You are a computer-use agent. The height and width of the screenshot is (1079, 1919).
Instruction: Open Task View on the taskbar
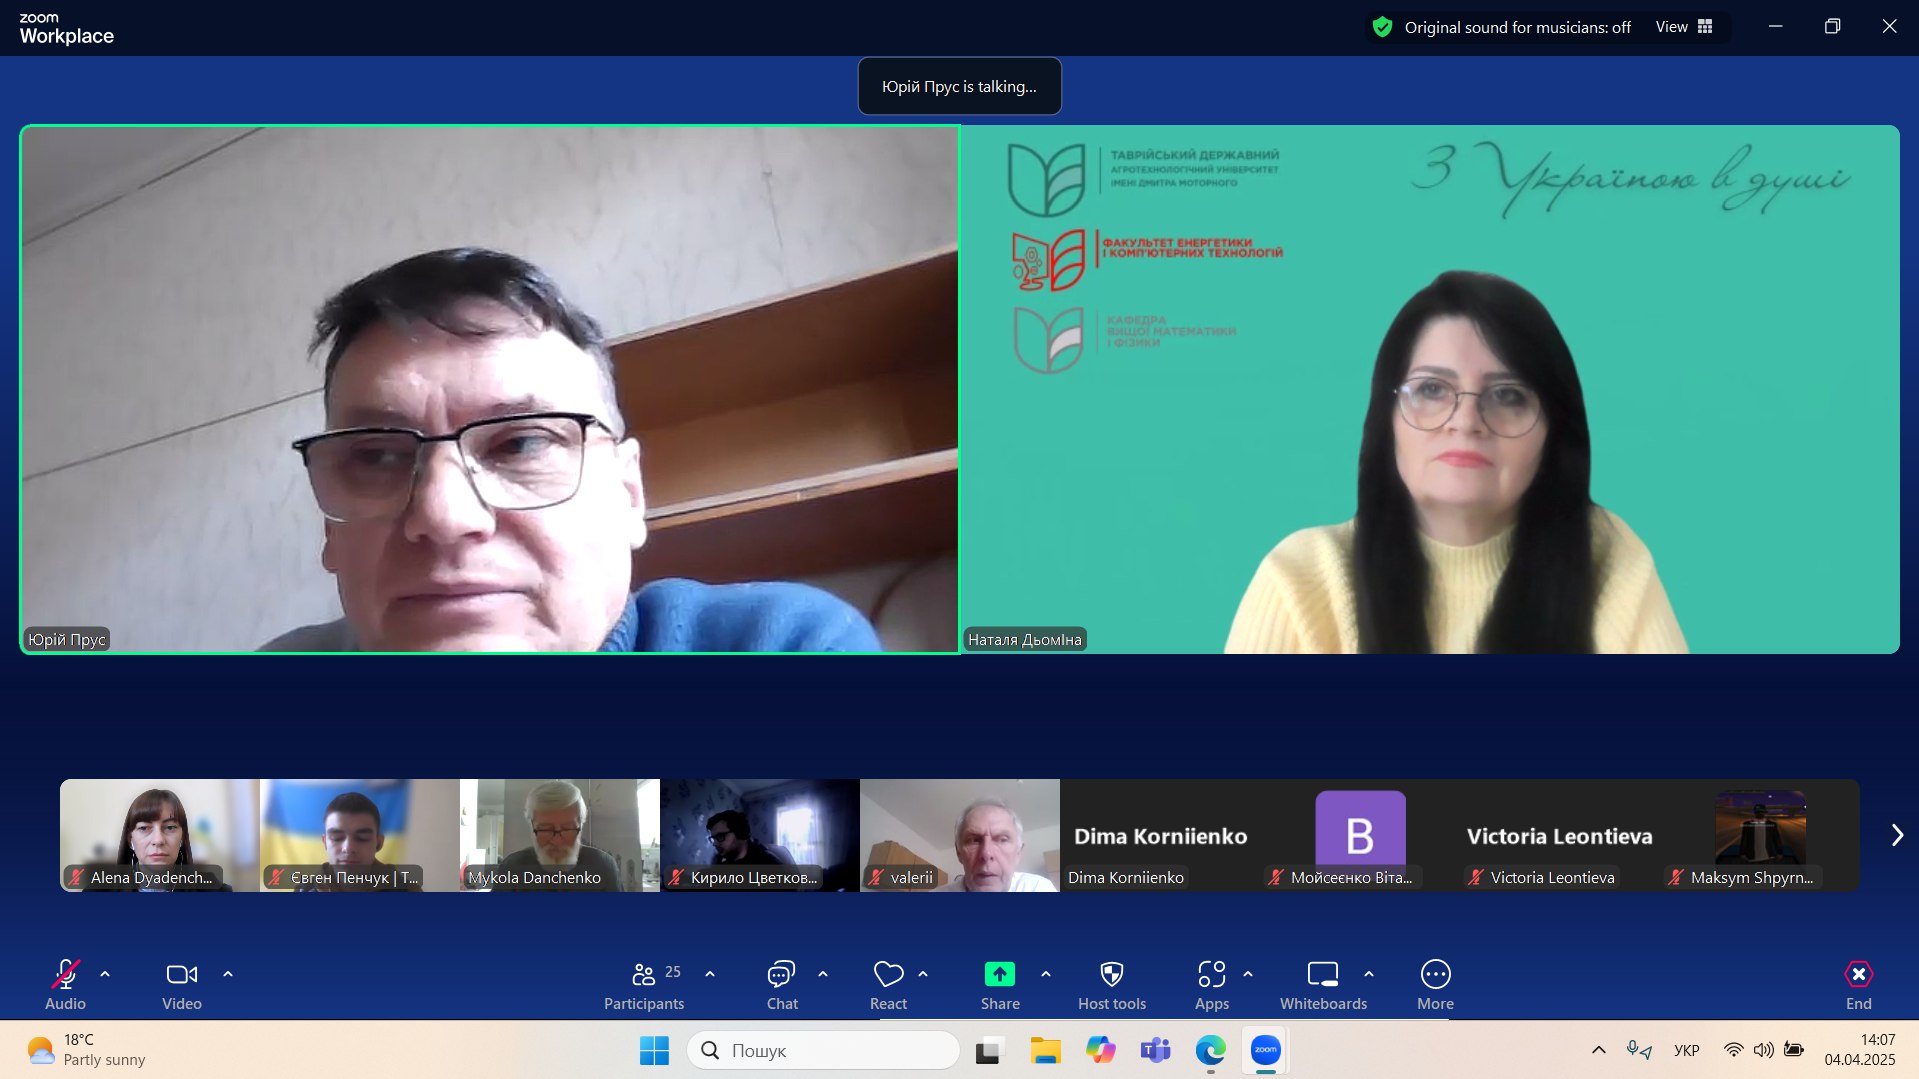[x=988, y=1050]
